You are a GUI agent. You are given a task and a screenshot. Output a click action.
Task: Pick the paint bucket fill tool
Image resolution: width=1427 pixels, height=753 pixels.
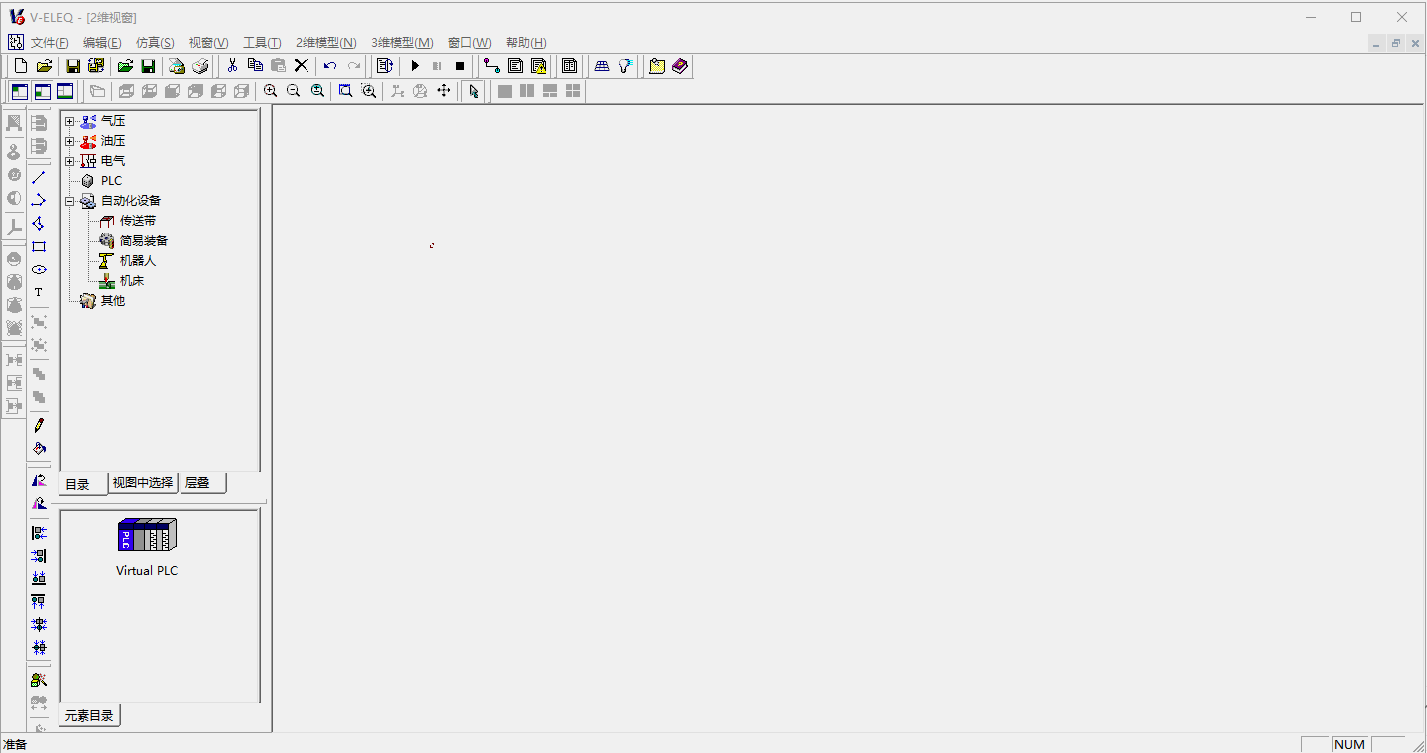point(39,448)
